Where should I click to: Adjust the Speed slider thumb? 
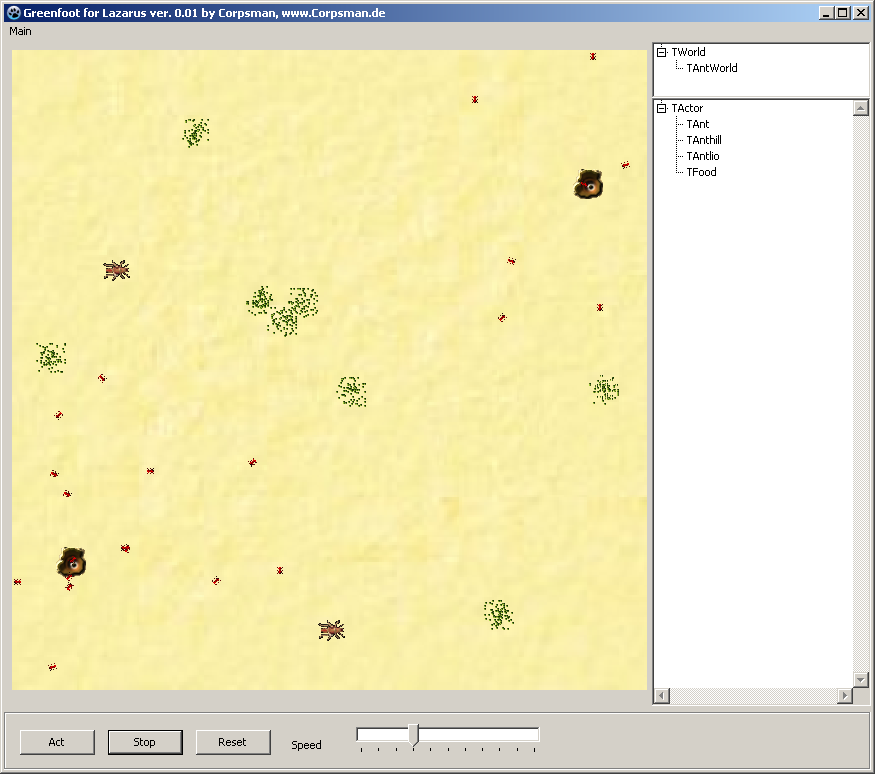point(414,734)
